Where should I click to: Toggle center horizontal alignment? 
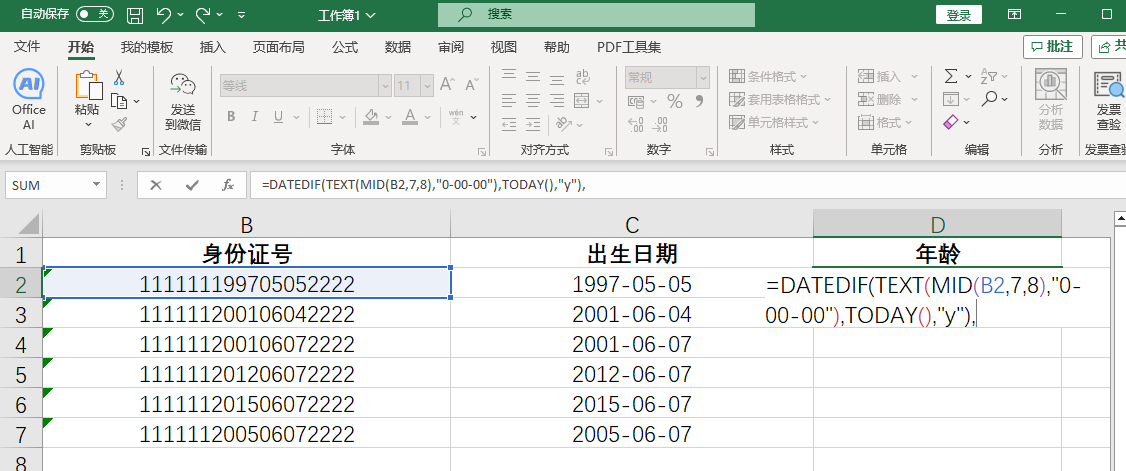[533, 100]
